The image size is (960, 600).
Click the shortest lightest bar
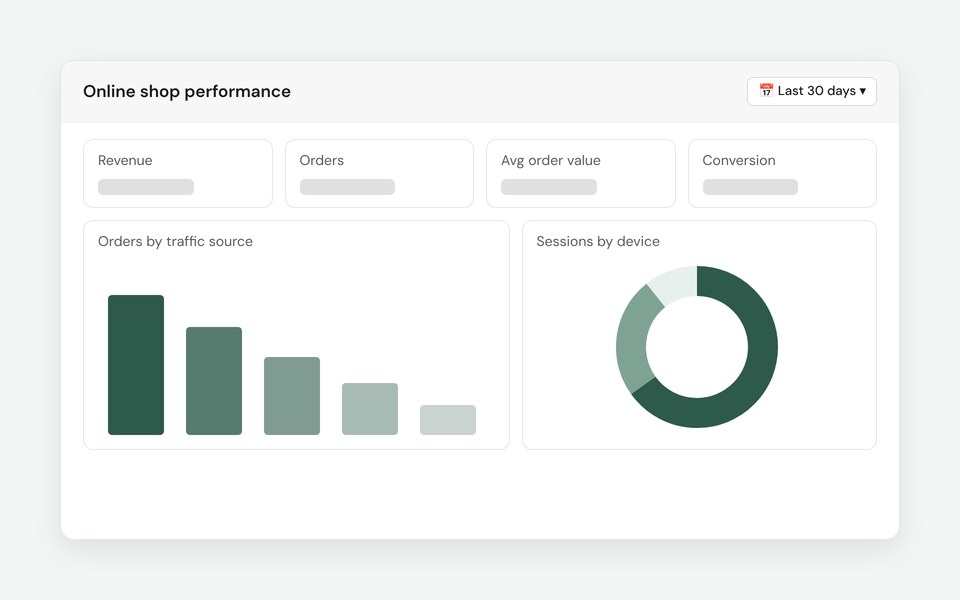[448, 420]
